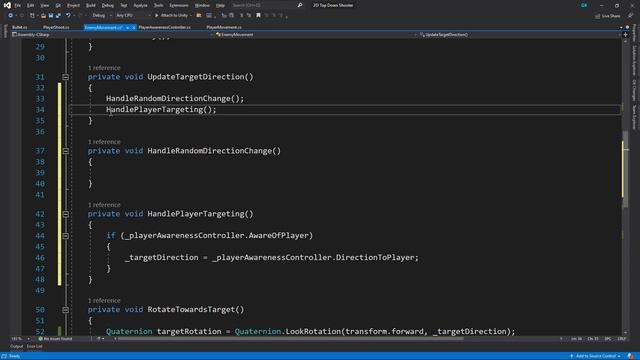This screenshot has width=640, height=360.
Task: Open the Tools menu
Action: point(158,5)
